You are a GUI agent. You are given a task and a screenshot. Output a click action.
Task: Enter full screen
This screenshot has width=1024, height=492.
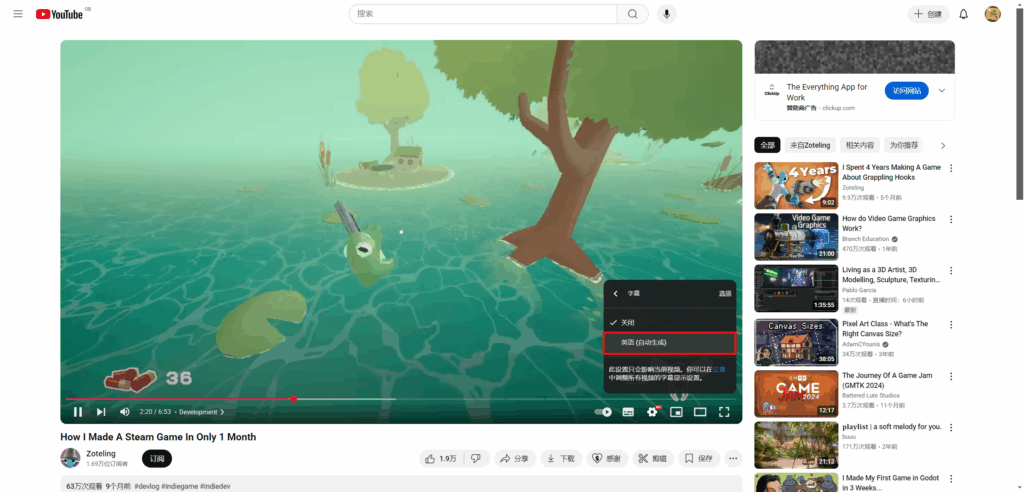(724, 412)
